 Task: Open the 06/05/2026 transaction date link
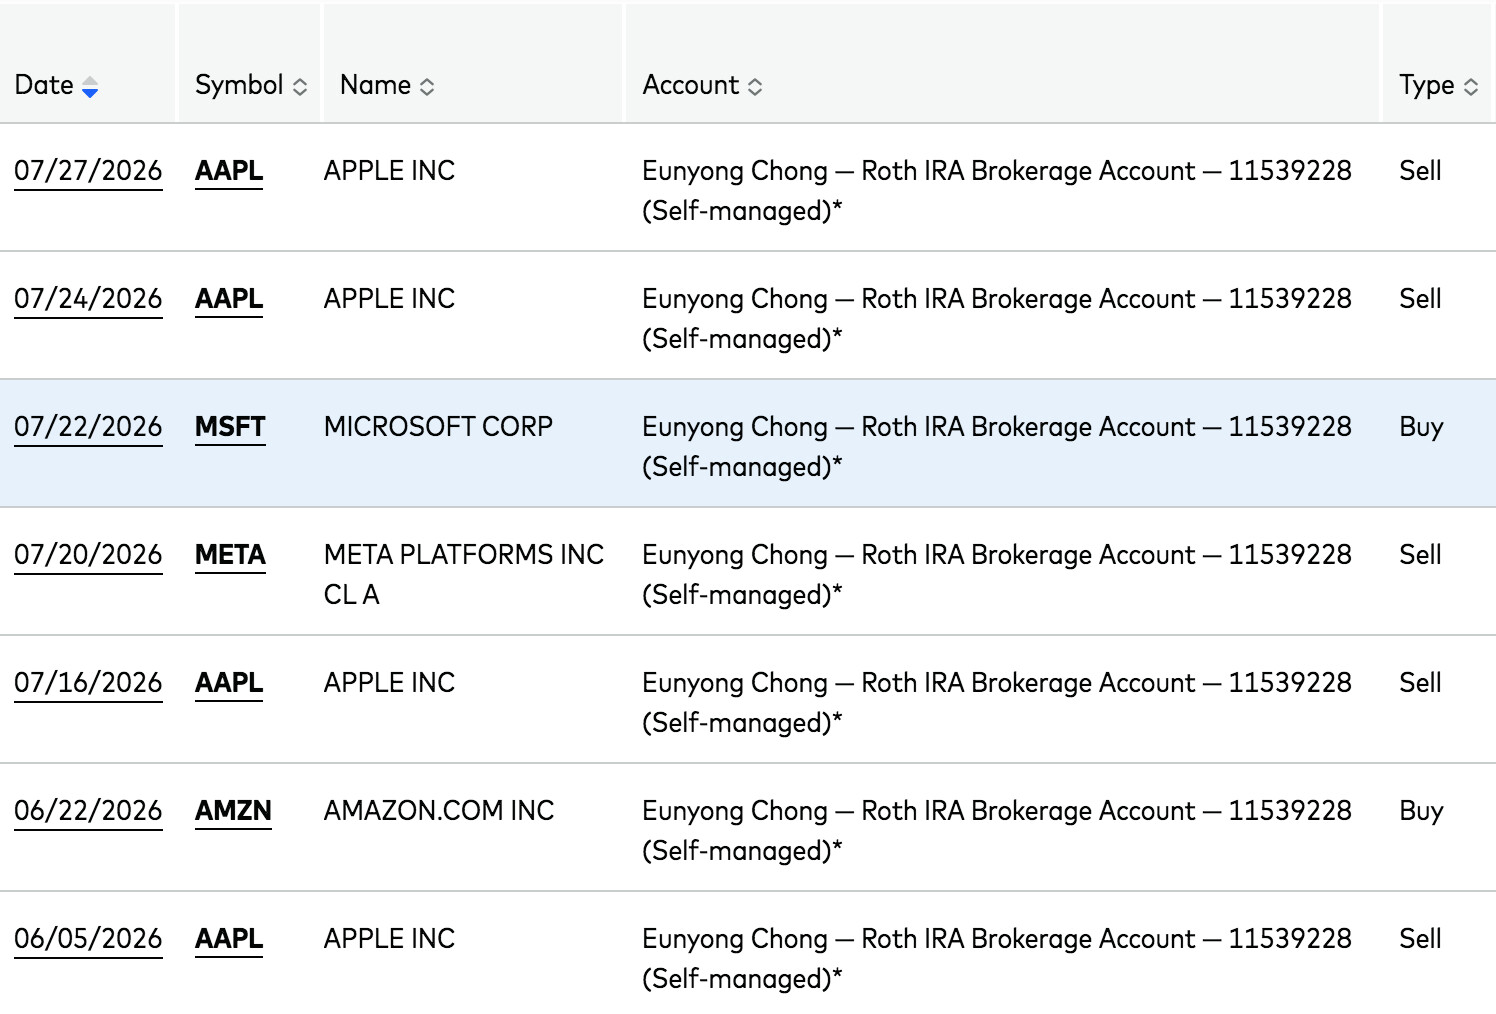click(x=88, y=939)
